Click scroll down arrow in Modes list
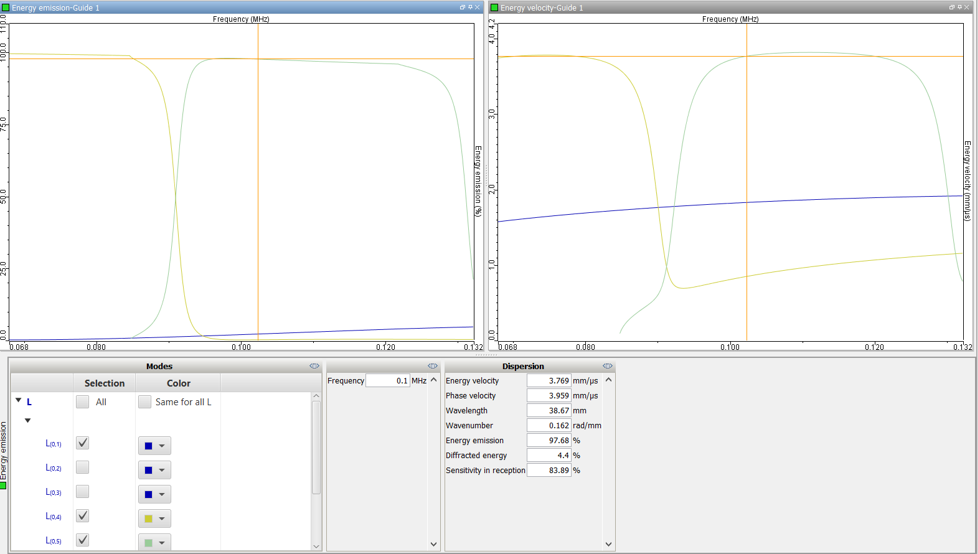This screenshot has height=554, width=978. (x=316, y=546)
